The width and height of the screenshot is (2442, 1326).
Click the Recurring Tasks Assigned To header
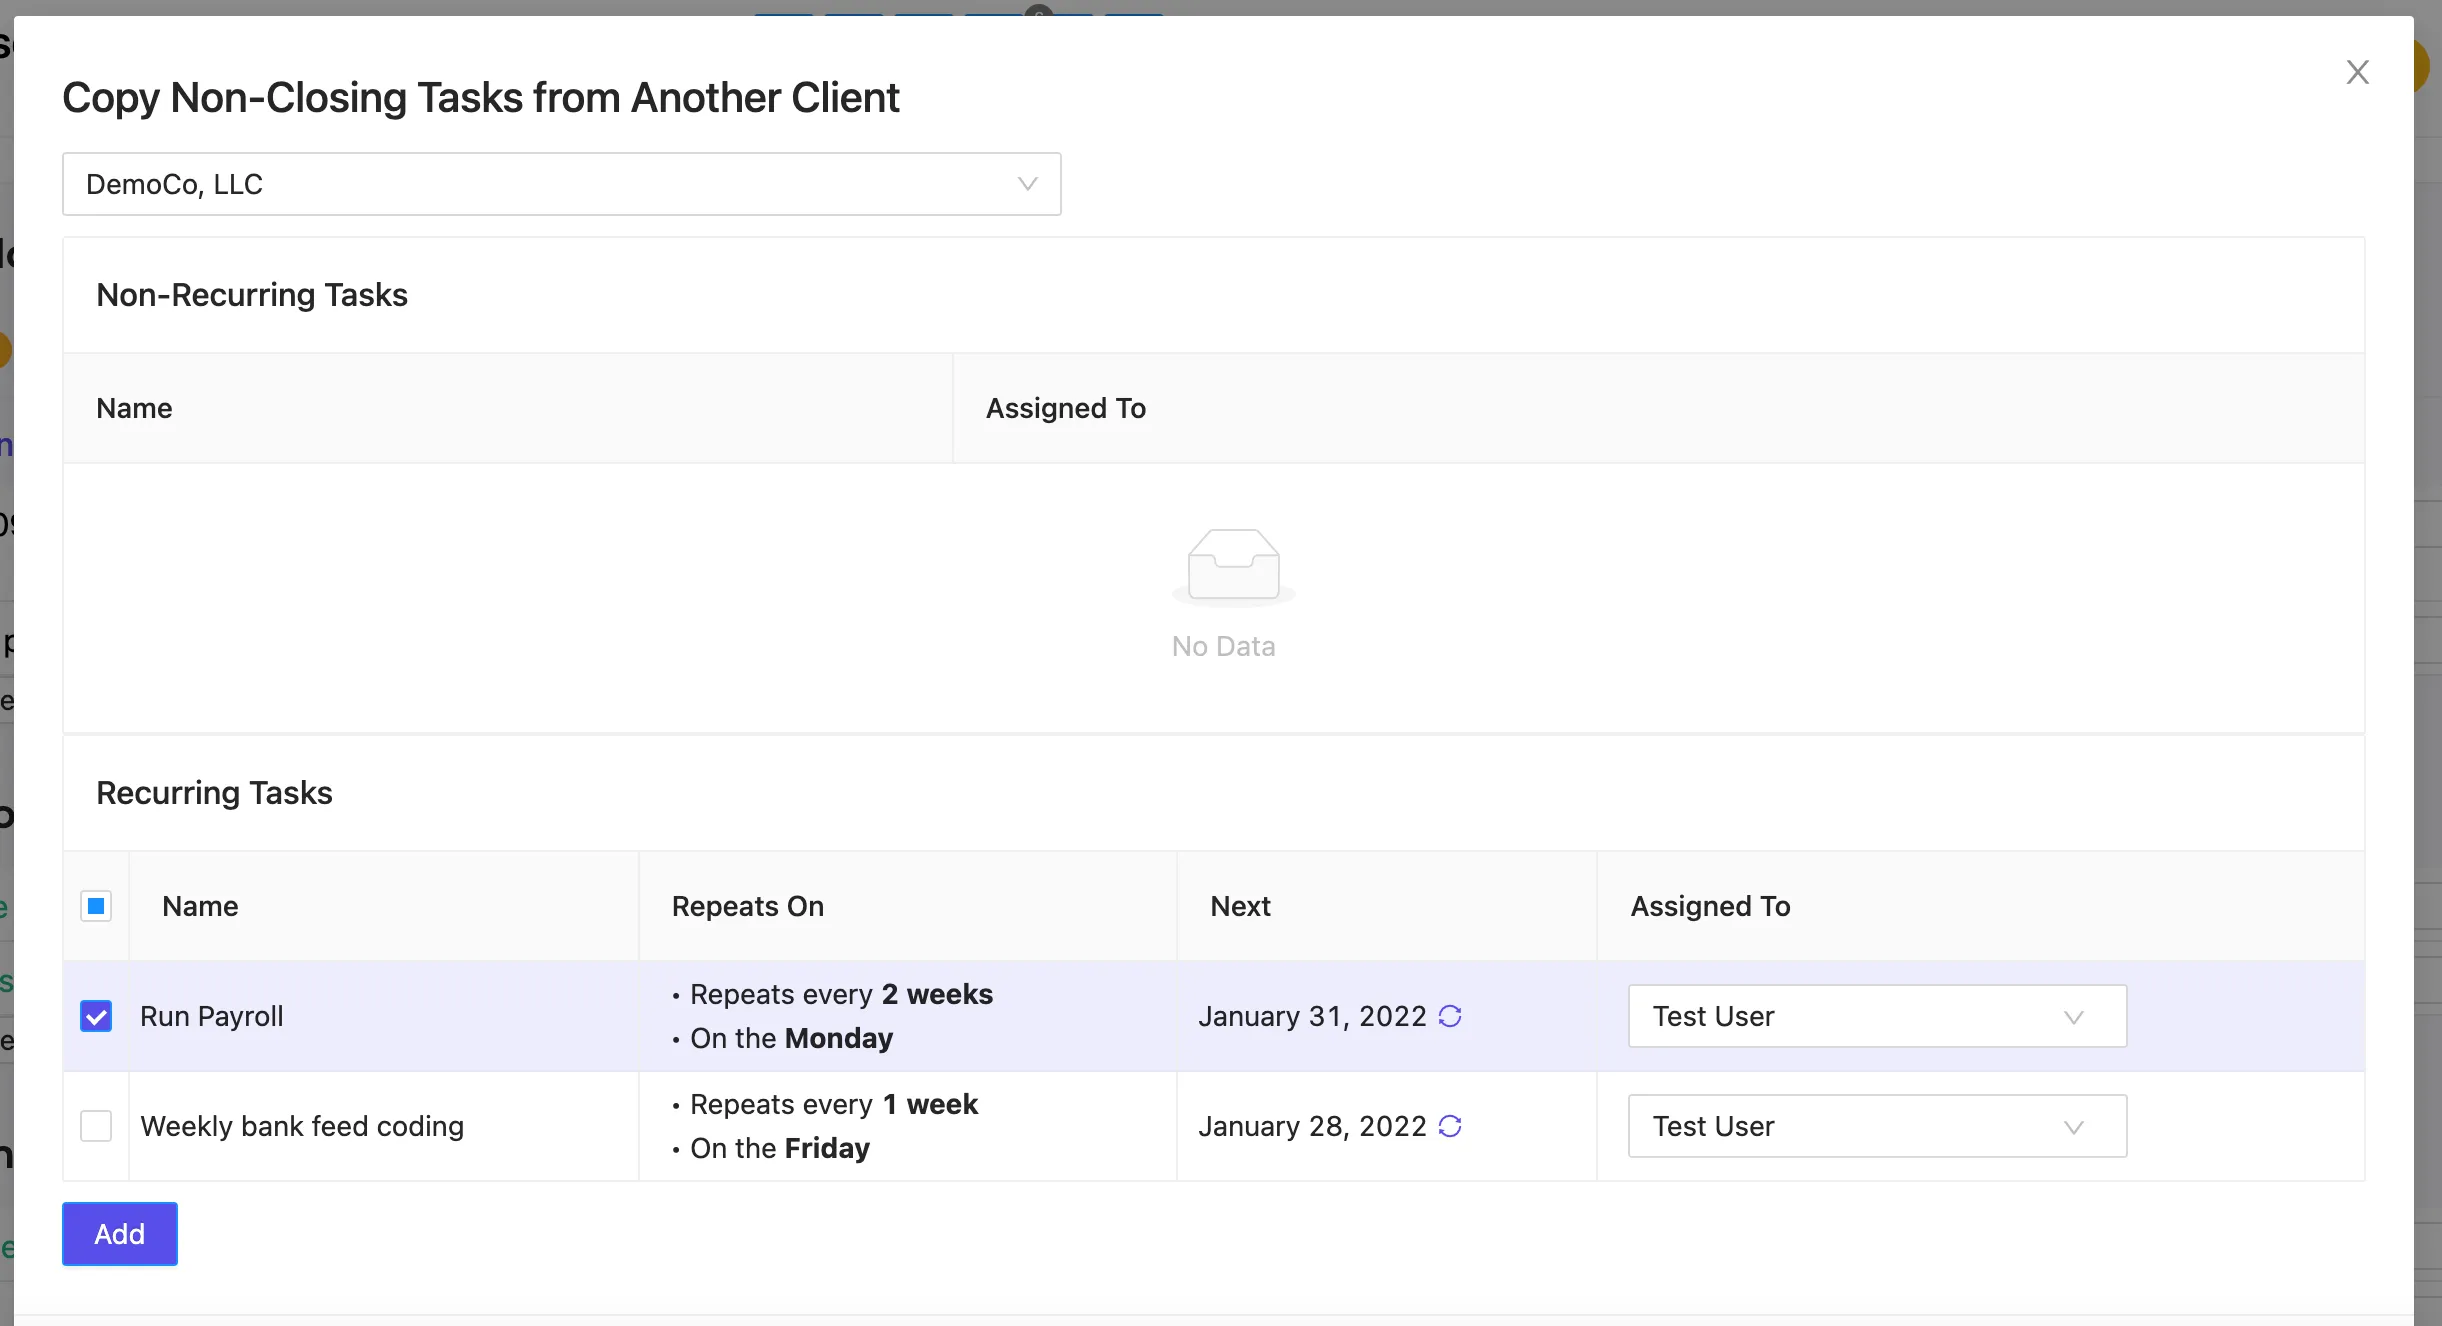[x=1710, y=906]
